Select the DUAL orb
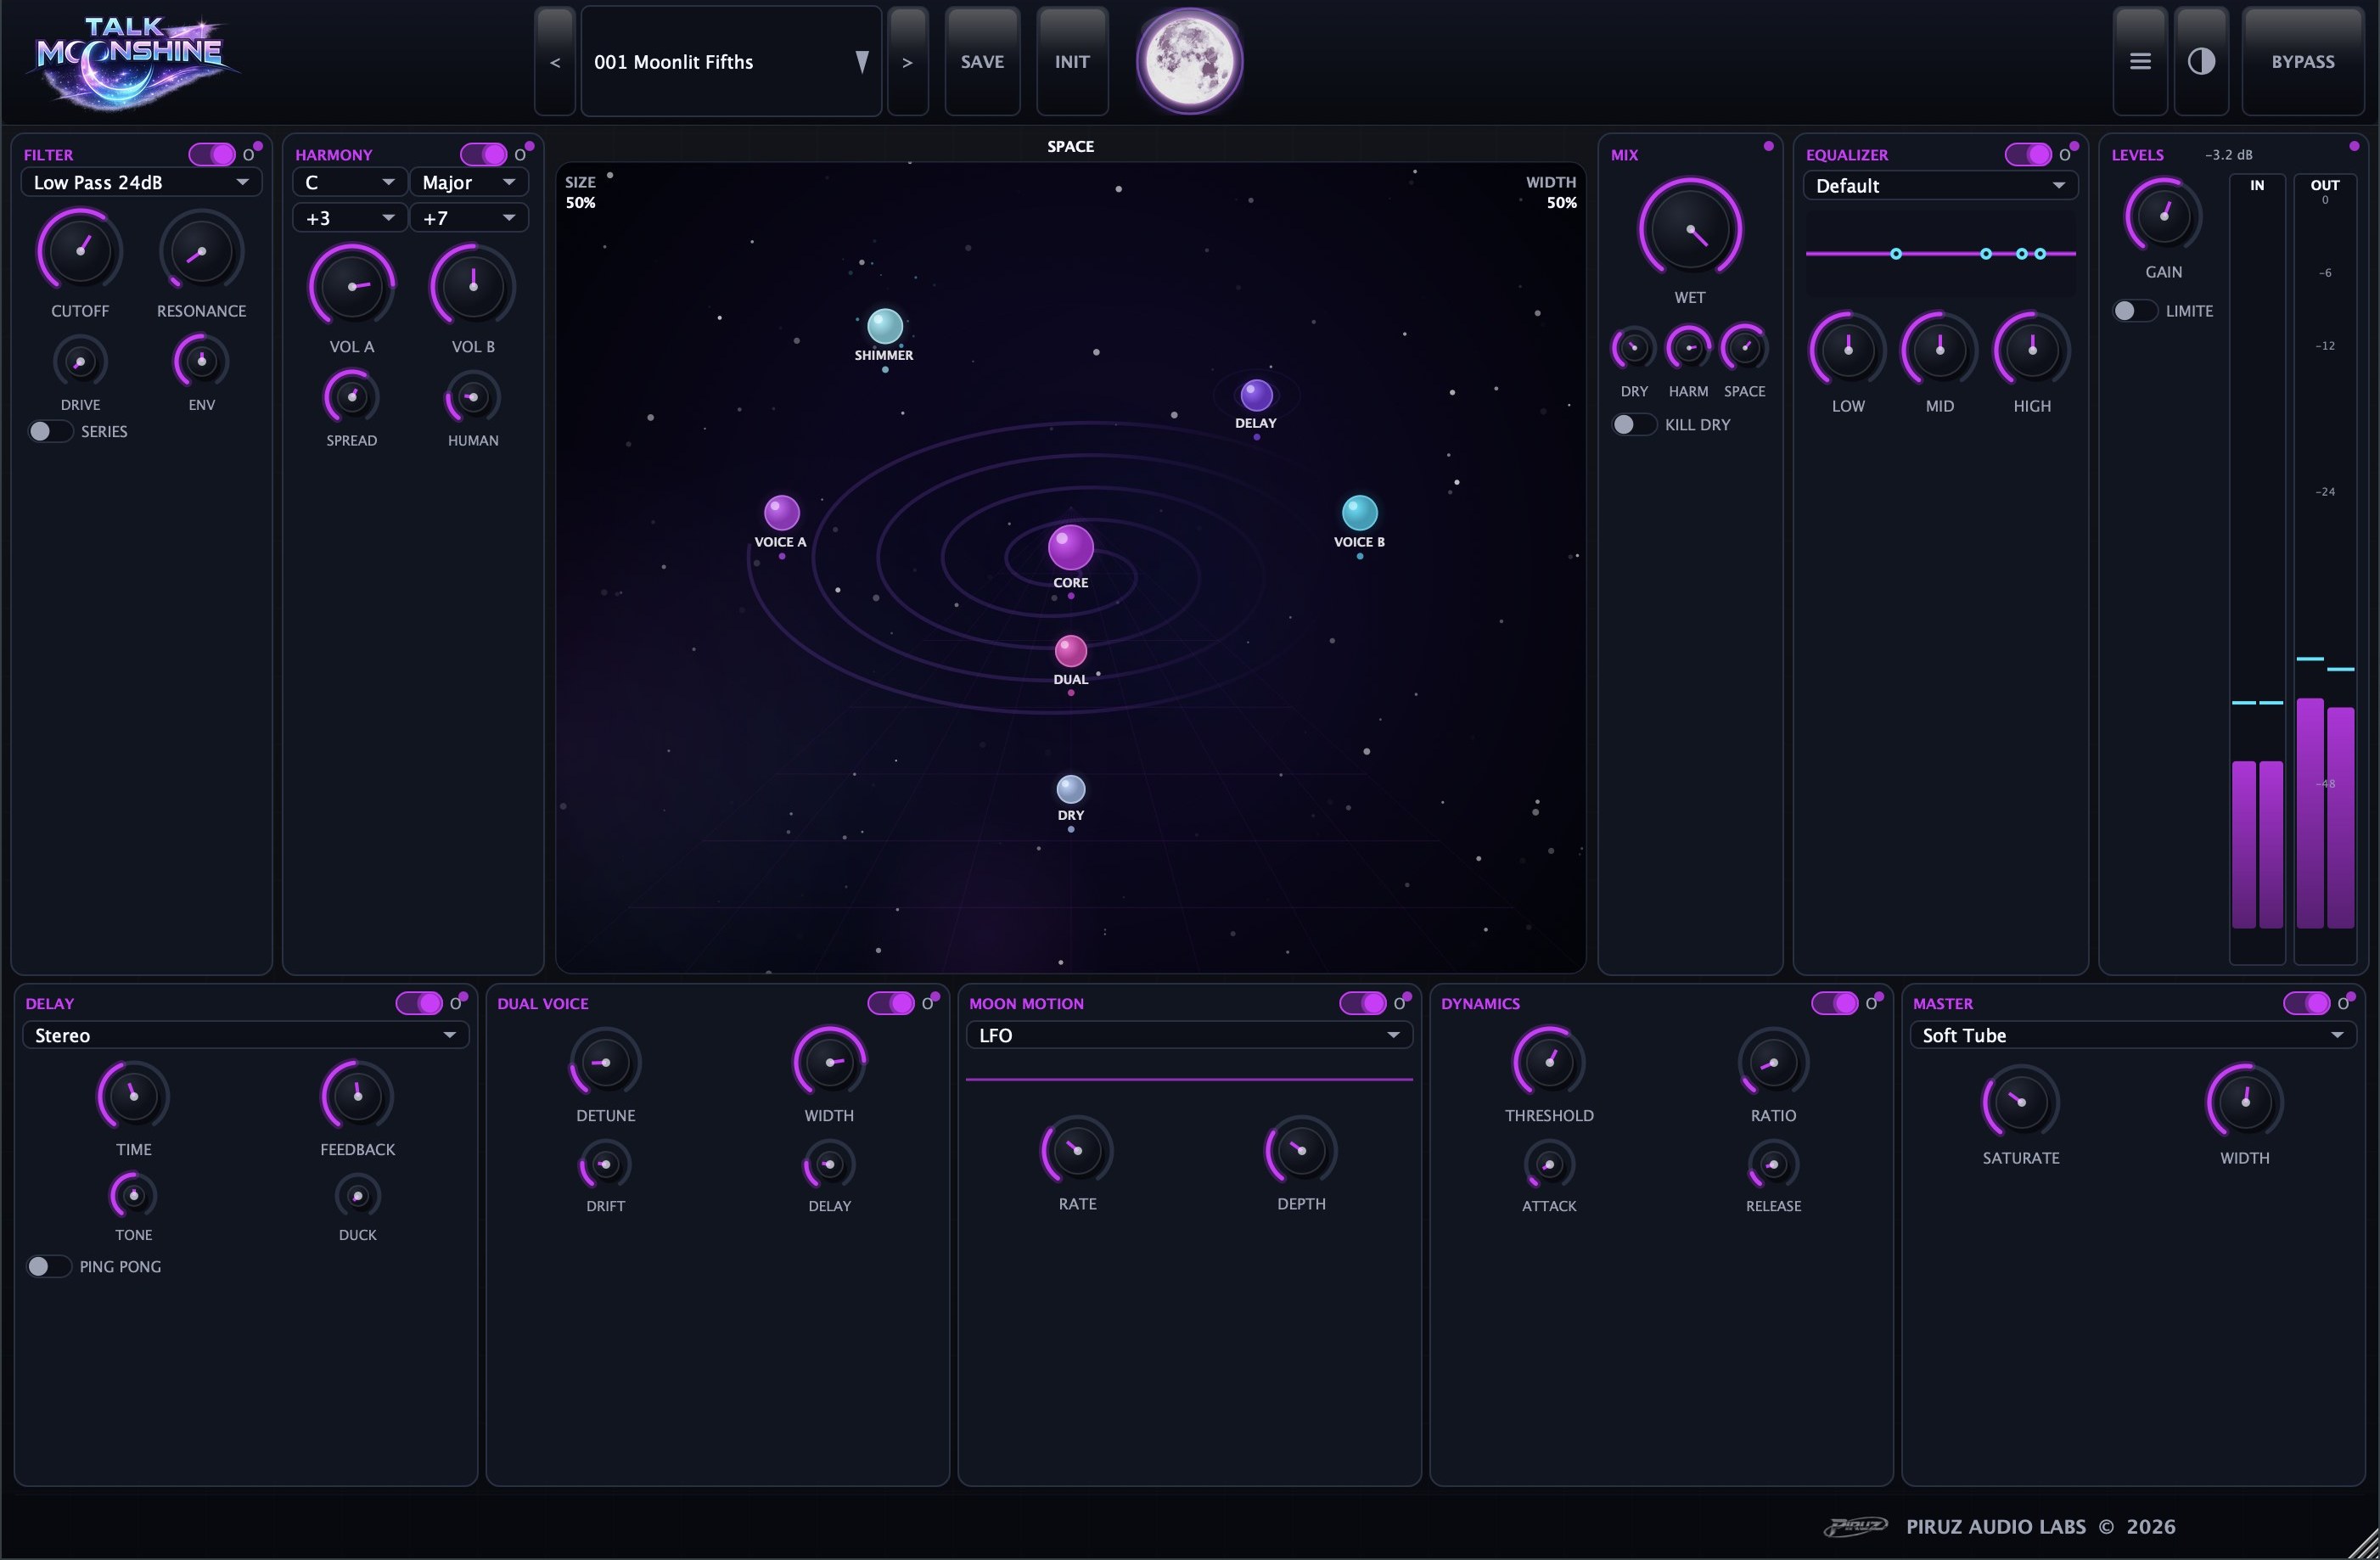Screen dimensions: 2380x1560 [1070, 652]
